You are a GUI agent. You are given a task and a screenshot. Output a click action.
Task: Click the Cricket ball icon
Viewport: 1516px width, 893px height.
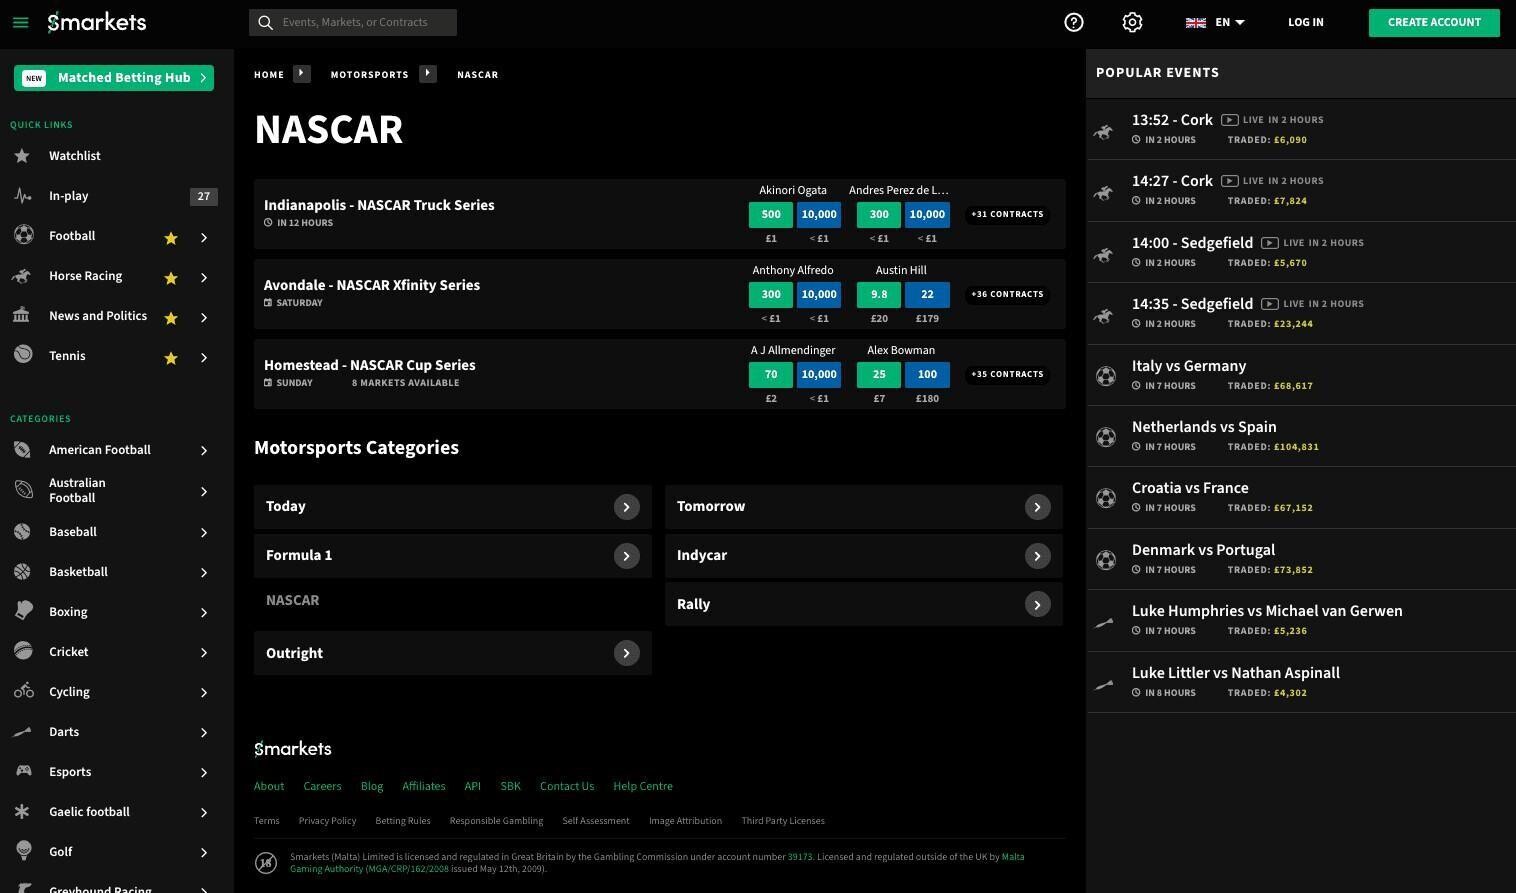click(23, 652)
